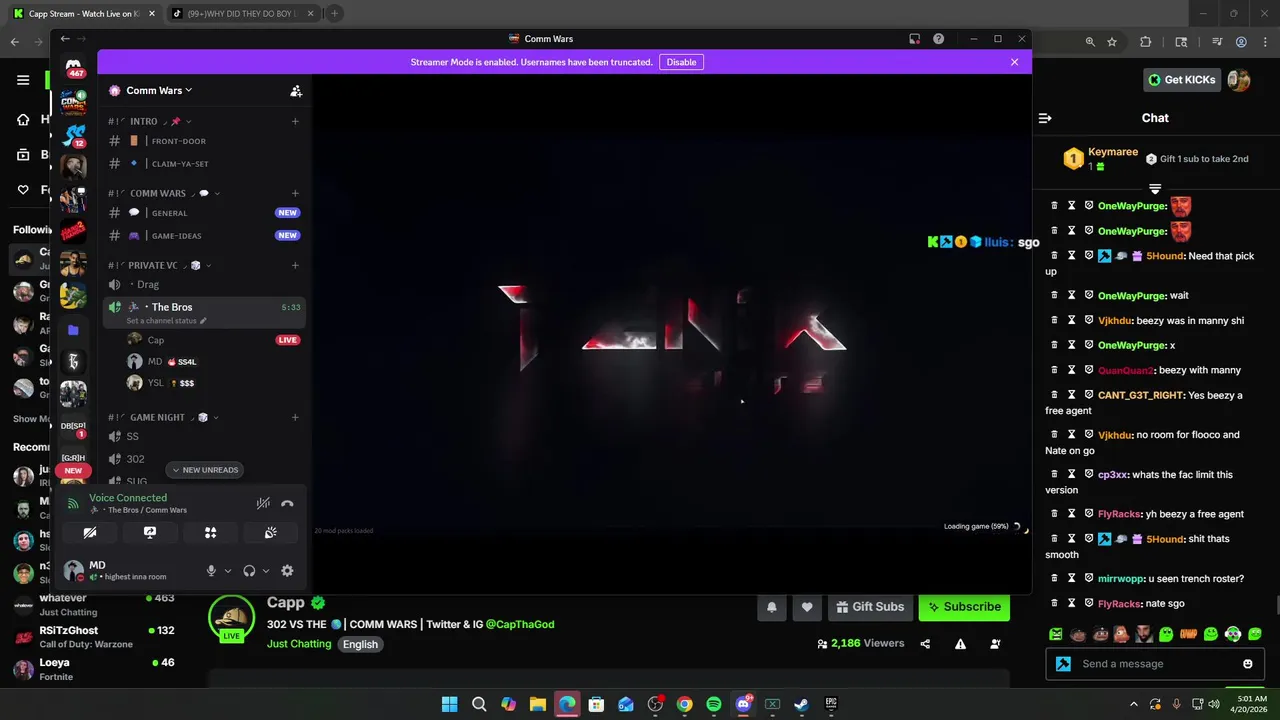
Task: Toggle noise suppression in Voice Connected panel
Action: pos(263,504)
